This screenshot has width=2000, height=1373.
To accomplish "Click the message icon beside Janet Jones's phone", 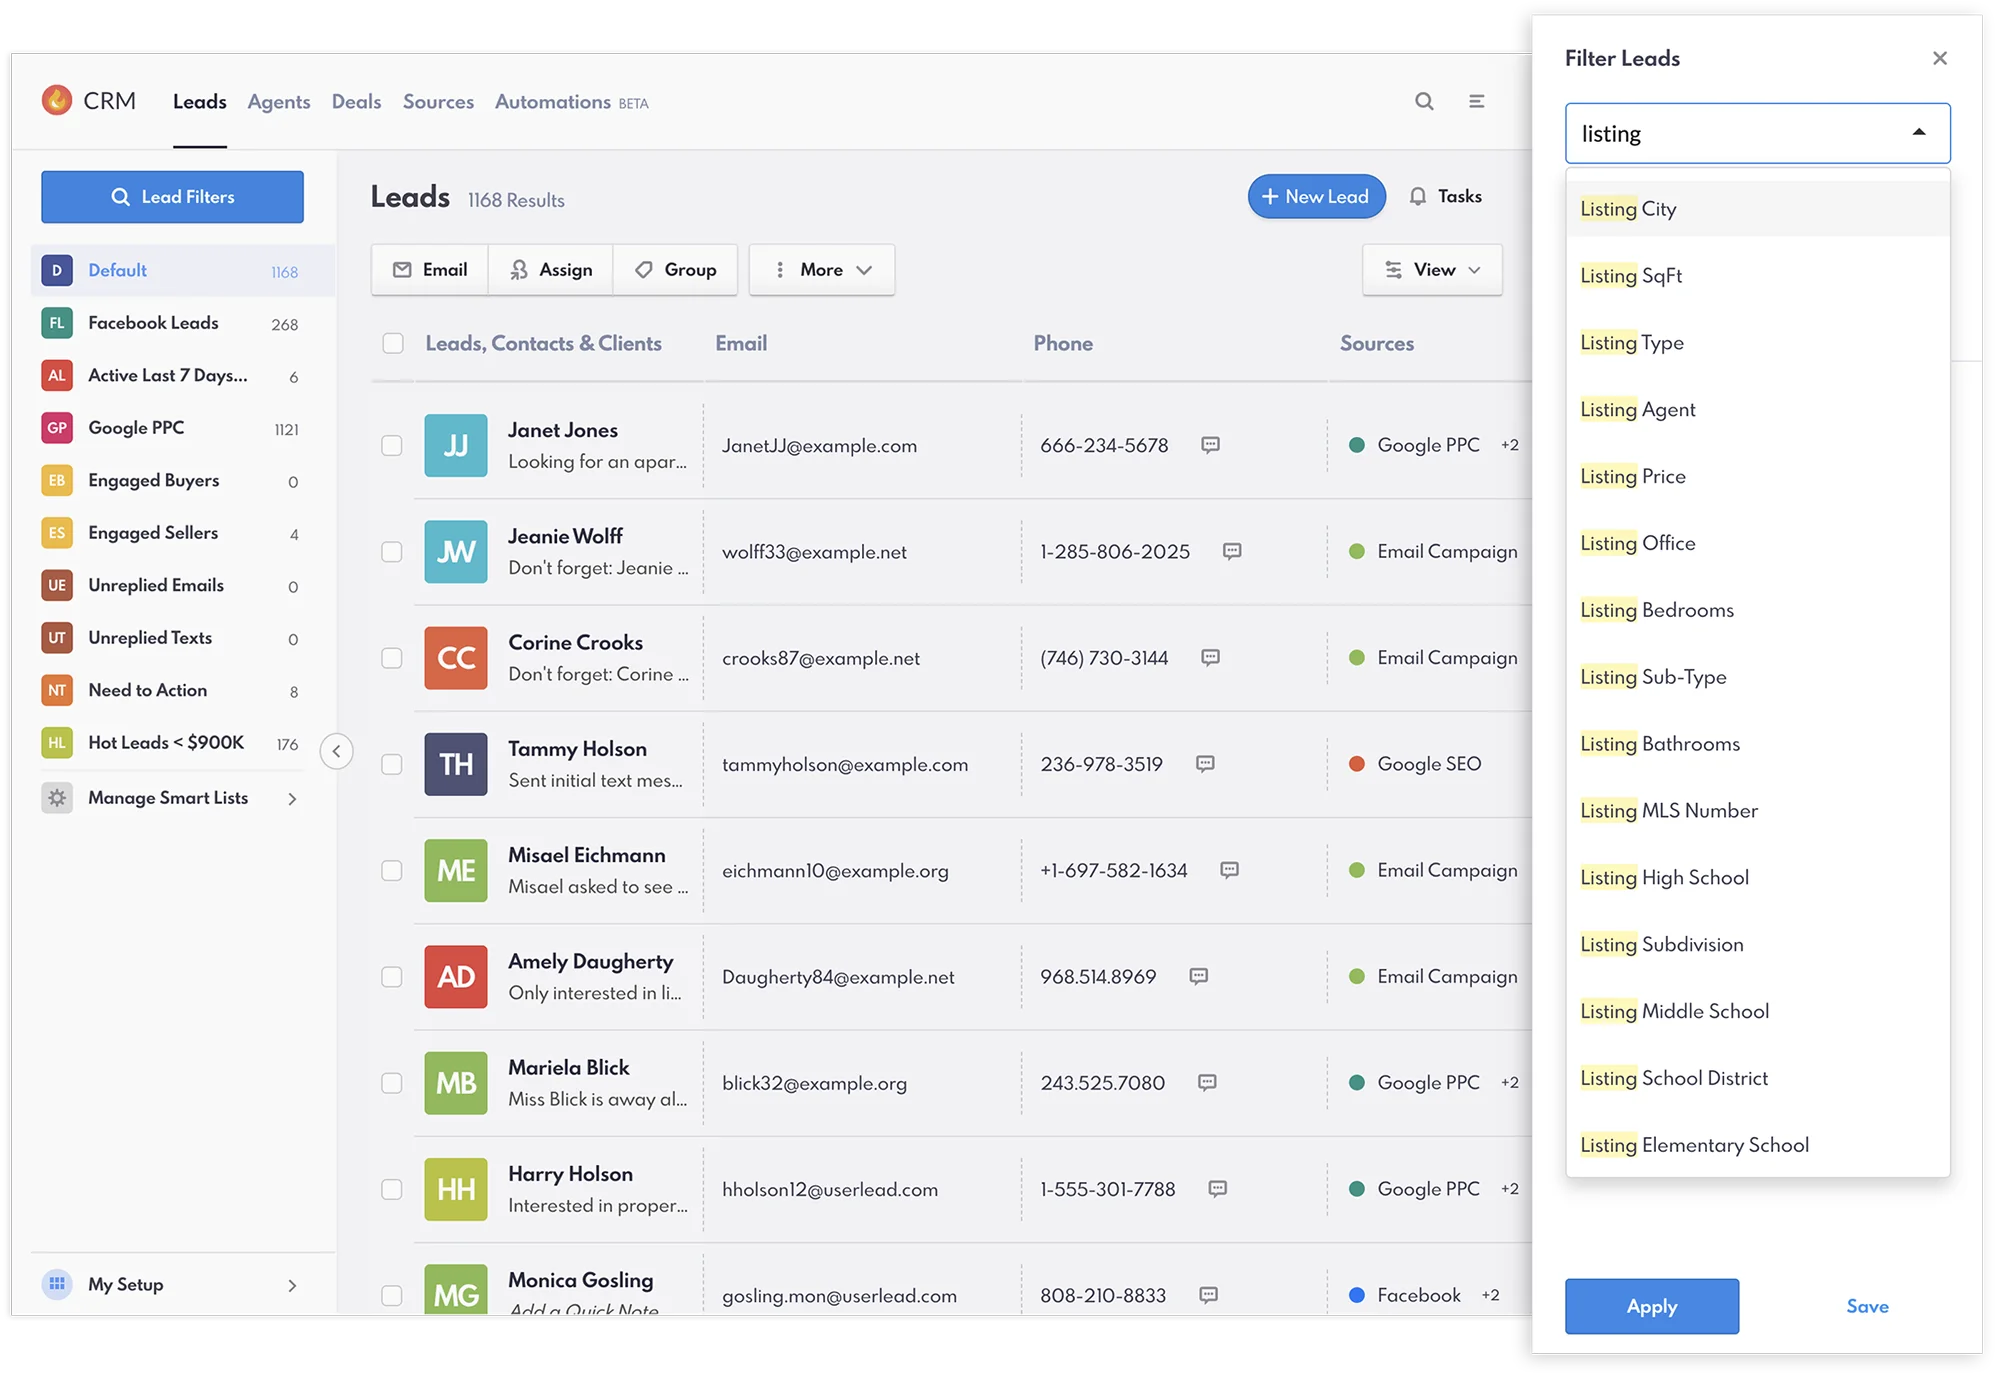I will (x=1210, y=445).
